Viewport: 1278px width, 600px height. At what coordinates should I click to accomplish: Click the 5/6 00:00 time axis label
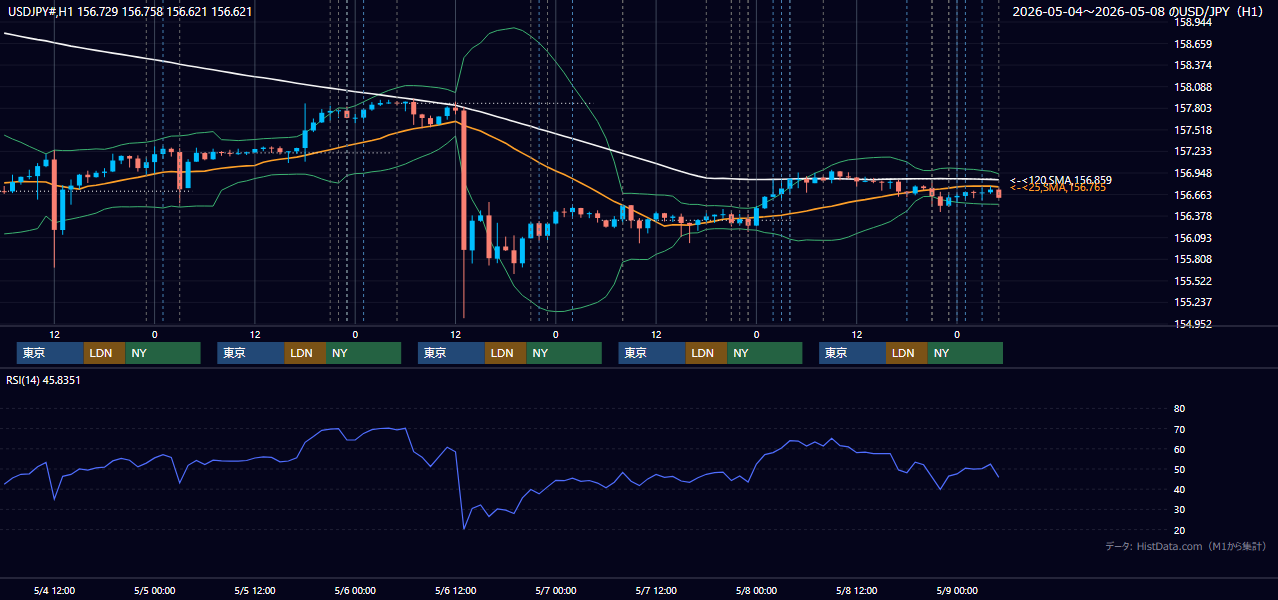pos(355,590)
